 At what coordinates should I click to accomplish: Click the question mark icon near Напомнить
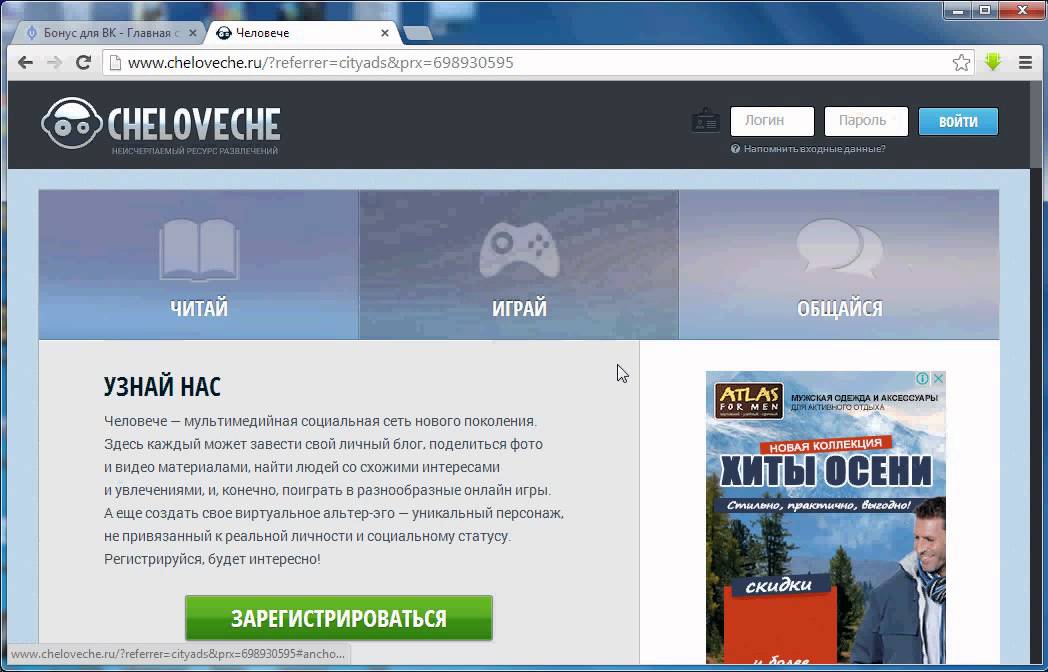pos(735,148)
